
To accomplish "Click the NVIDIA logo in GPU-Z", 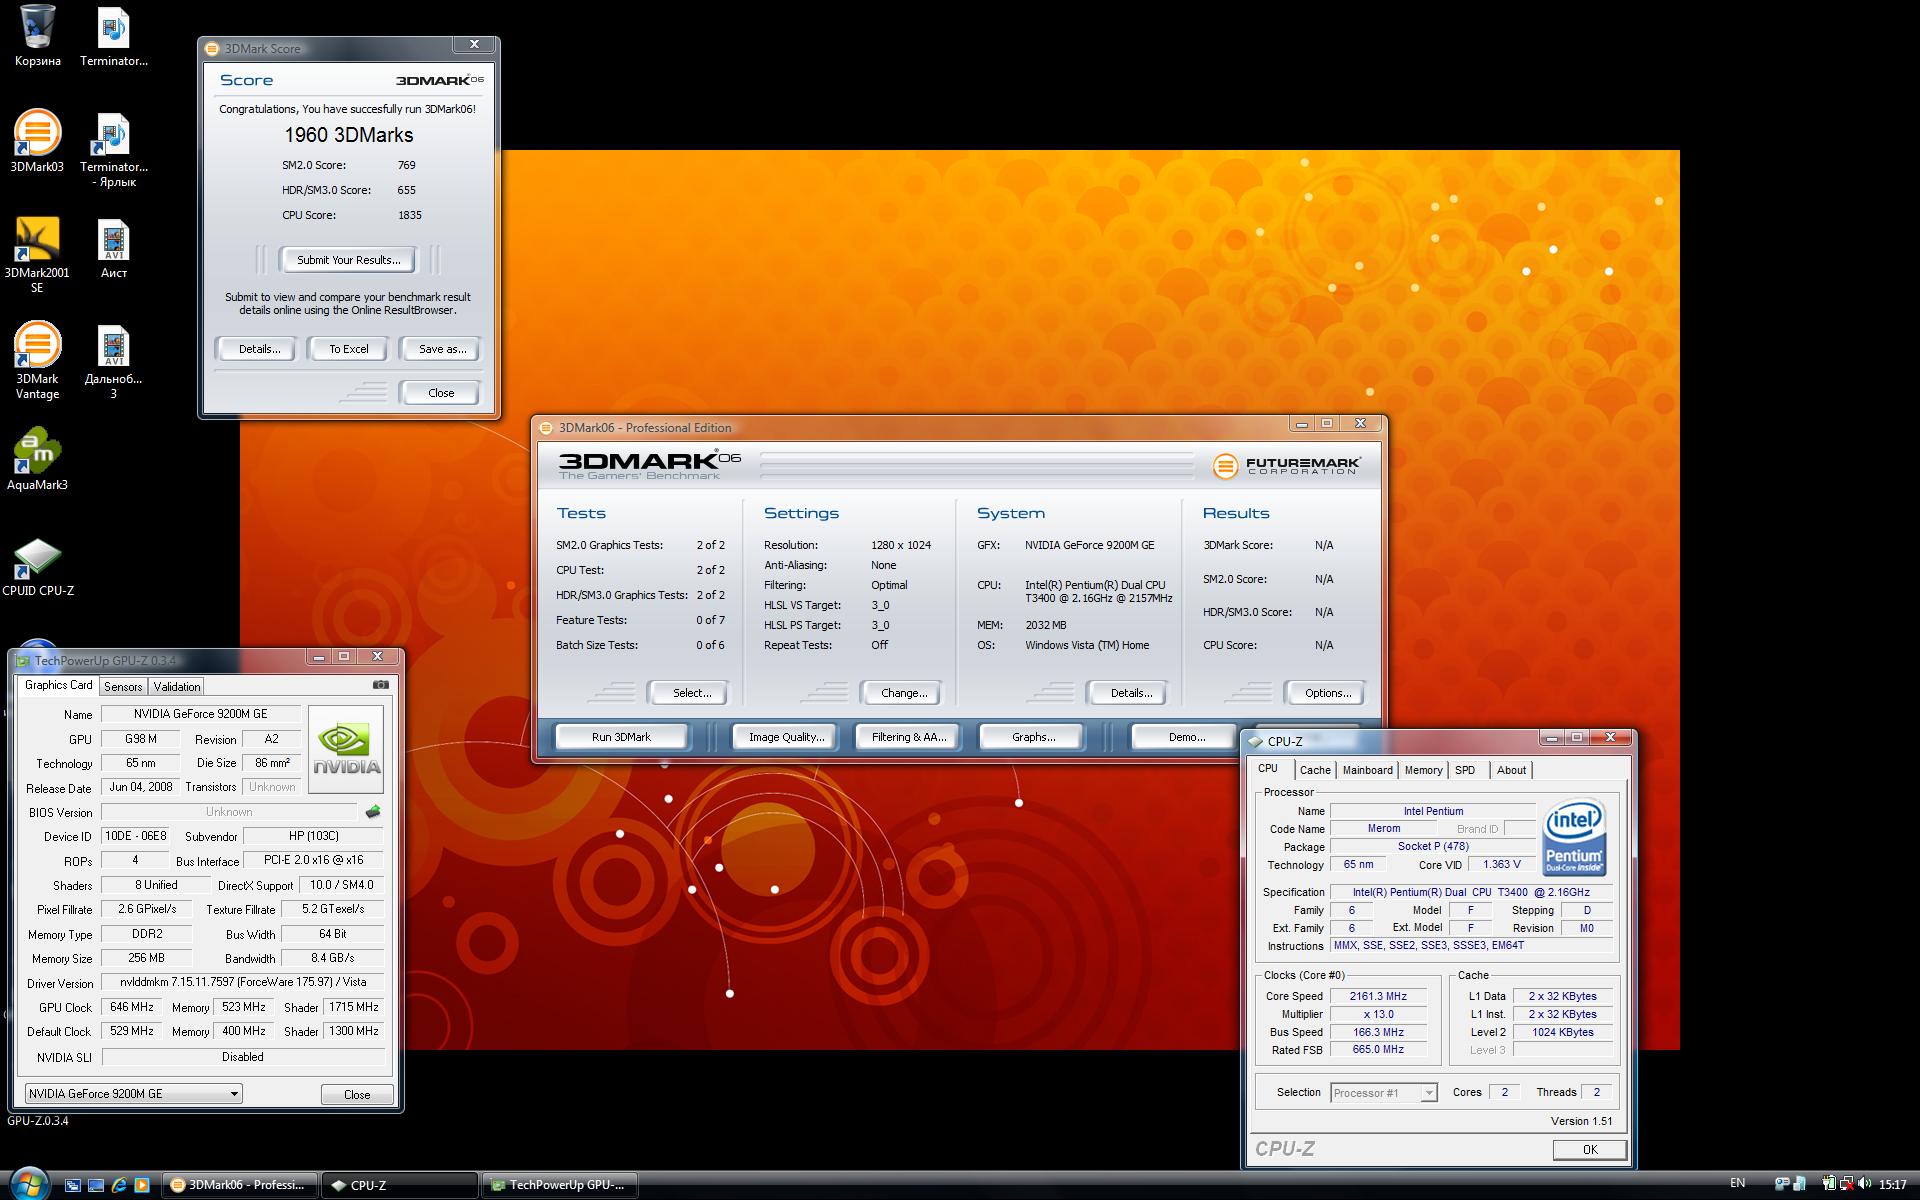I will pyautogui.click(x=346, y=749).
